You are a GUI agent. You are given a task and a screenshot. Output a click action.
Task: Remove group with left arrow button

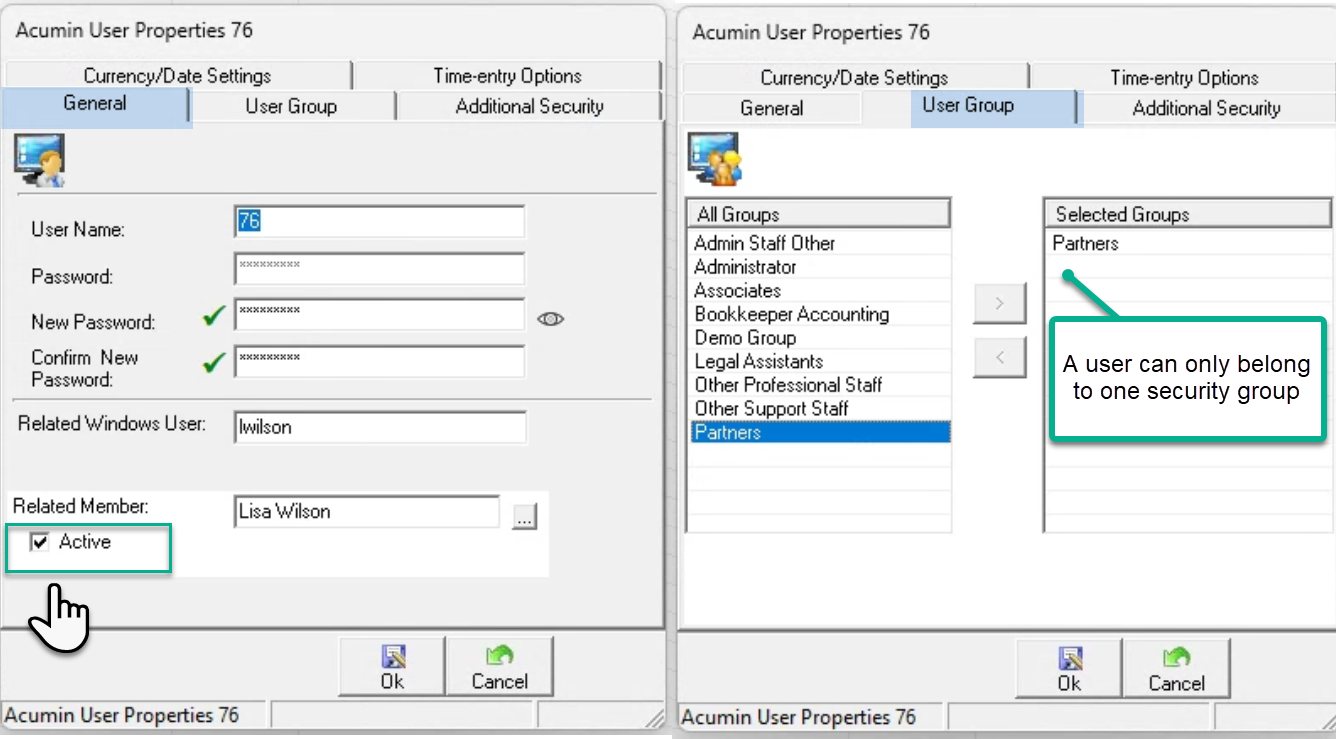pos(1000,357)
